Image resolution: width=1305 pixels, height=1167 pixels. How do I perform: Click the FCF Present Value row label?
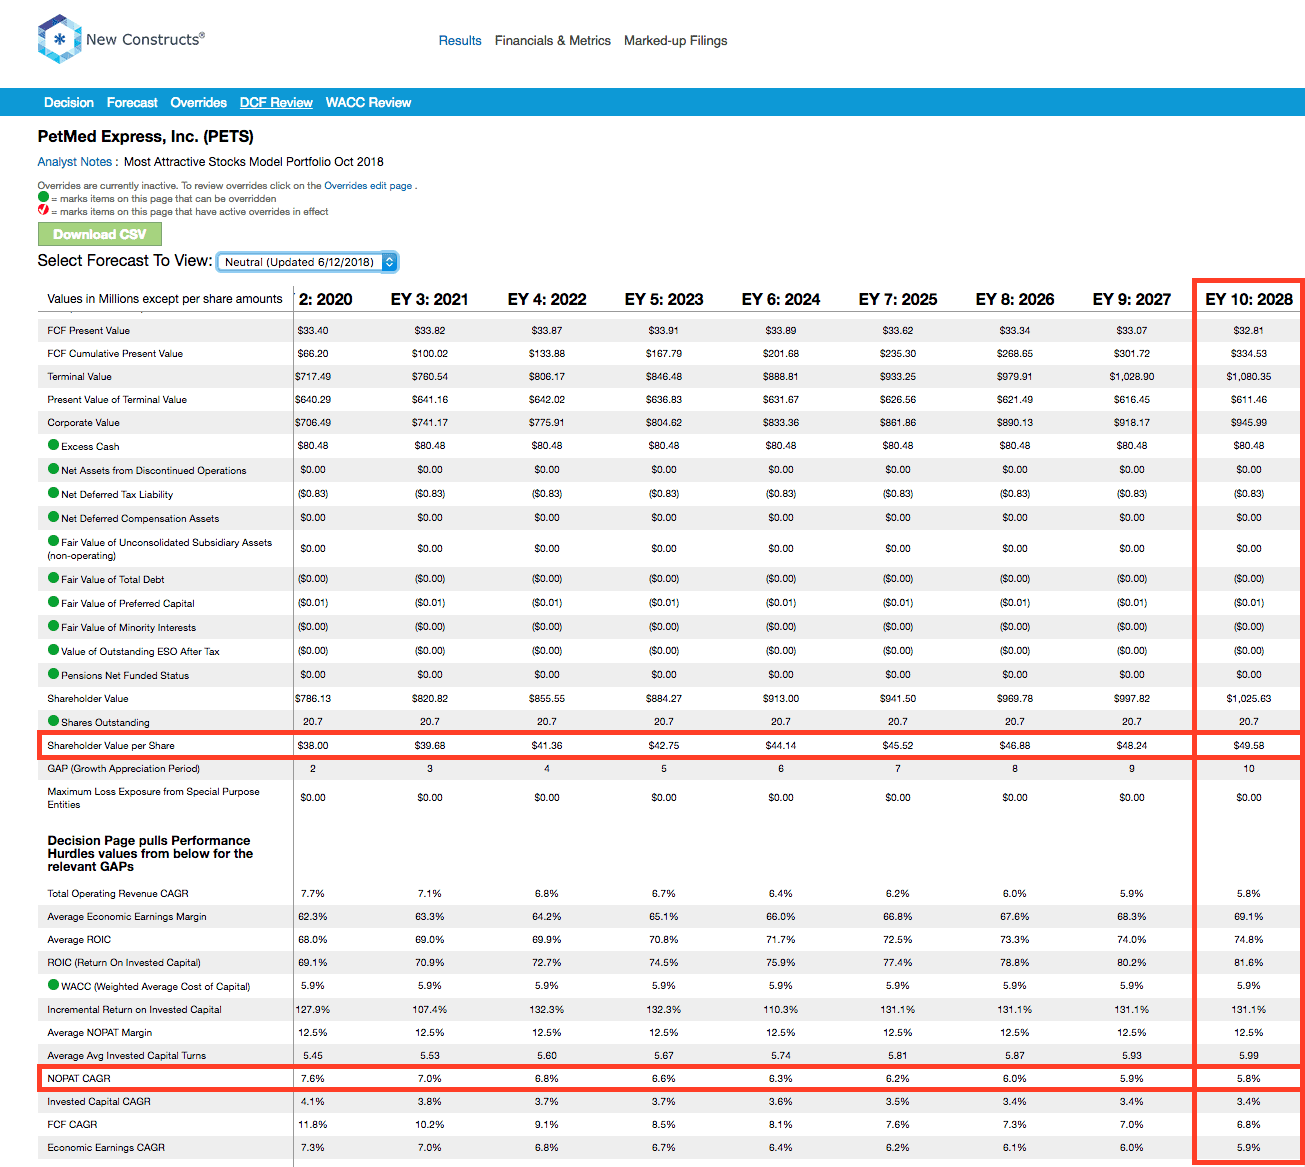tap(89, 330)
